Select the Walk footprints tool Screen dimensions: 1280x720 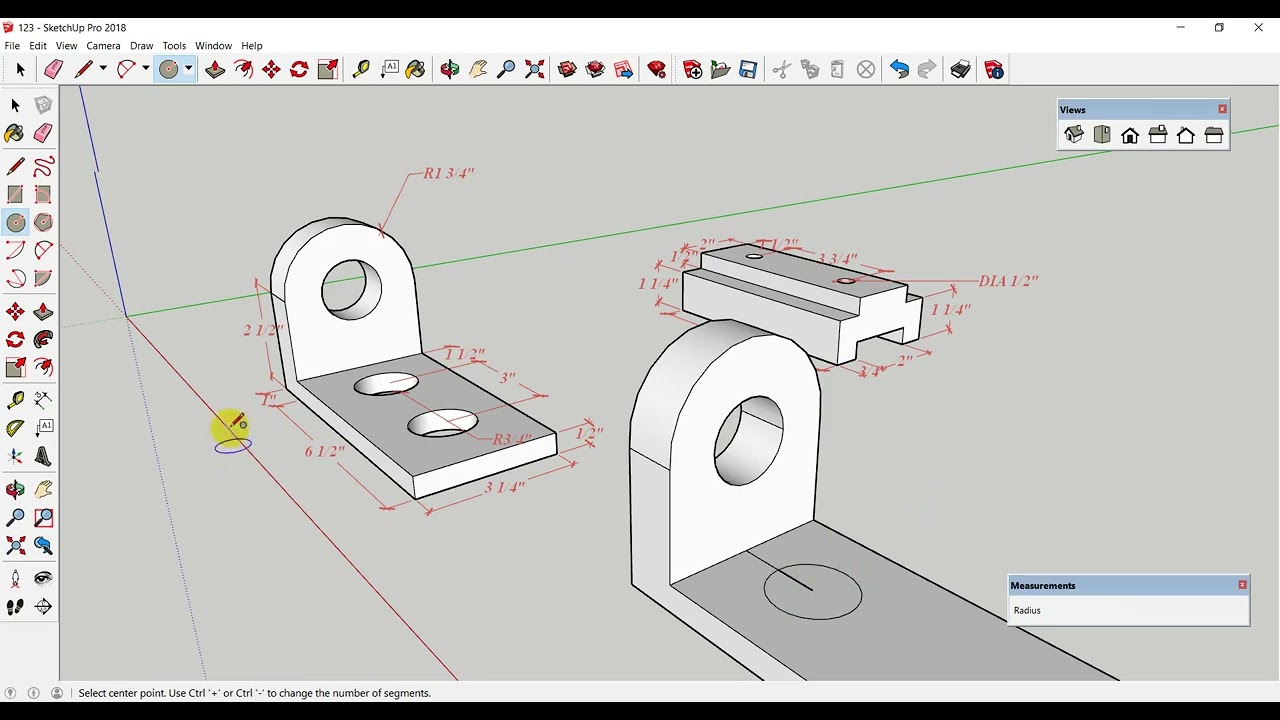(x=15, y=606)
